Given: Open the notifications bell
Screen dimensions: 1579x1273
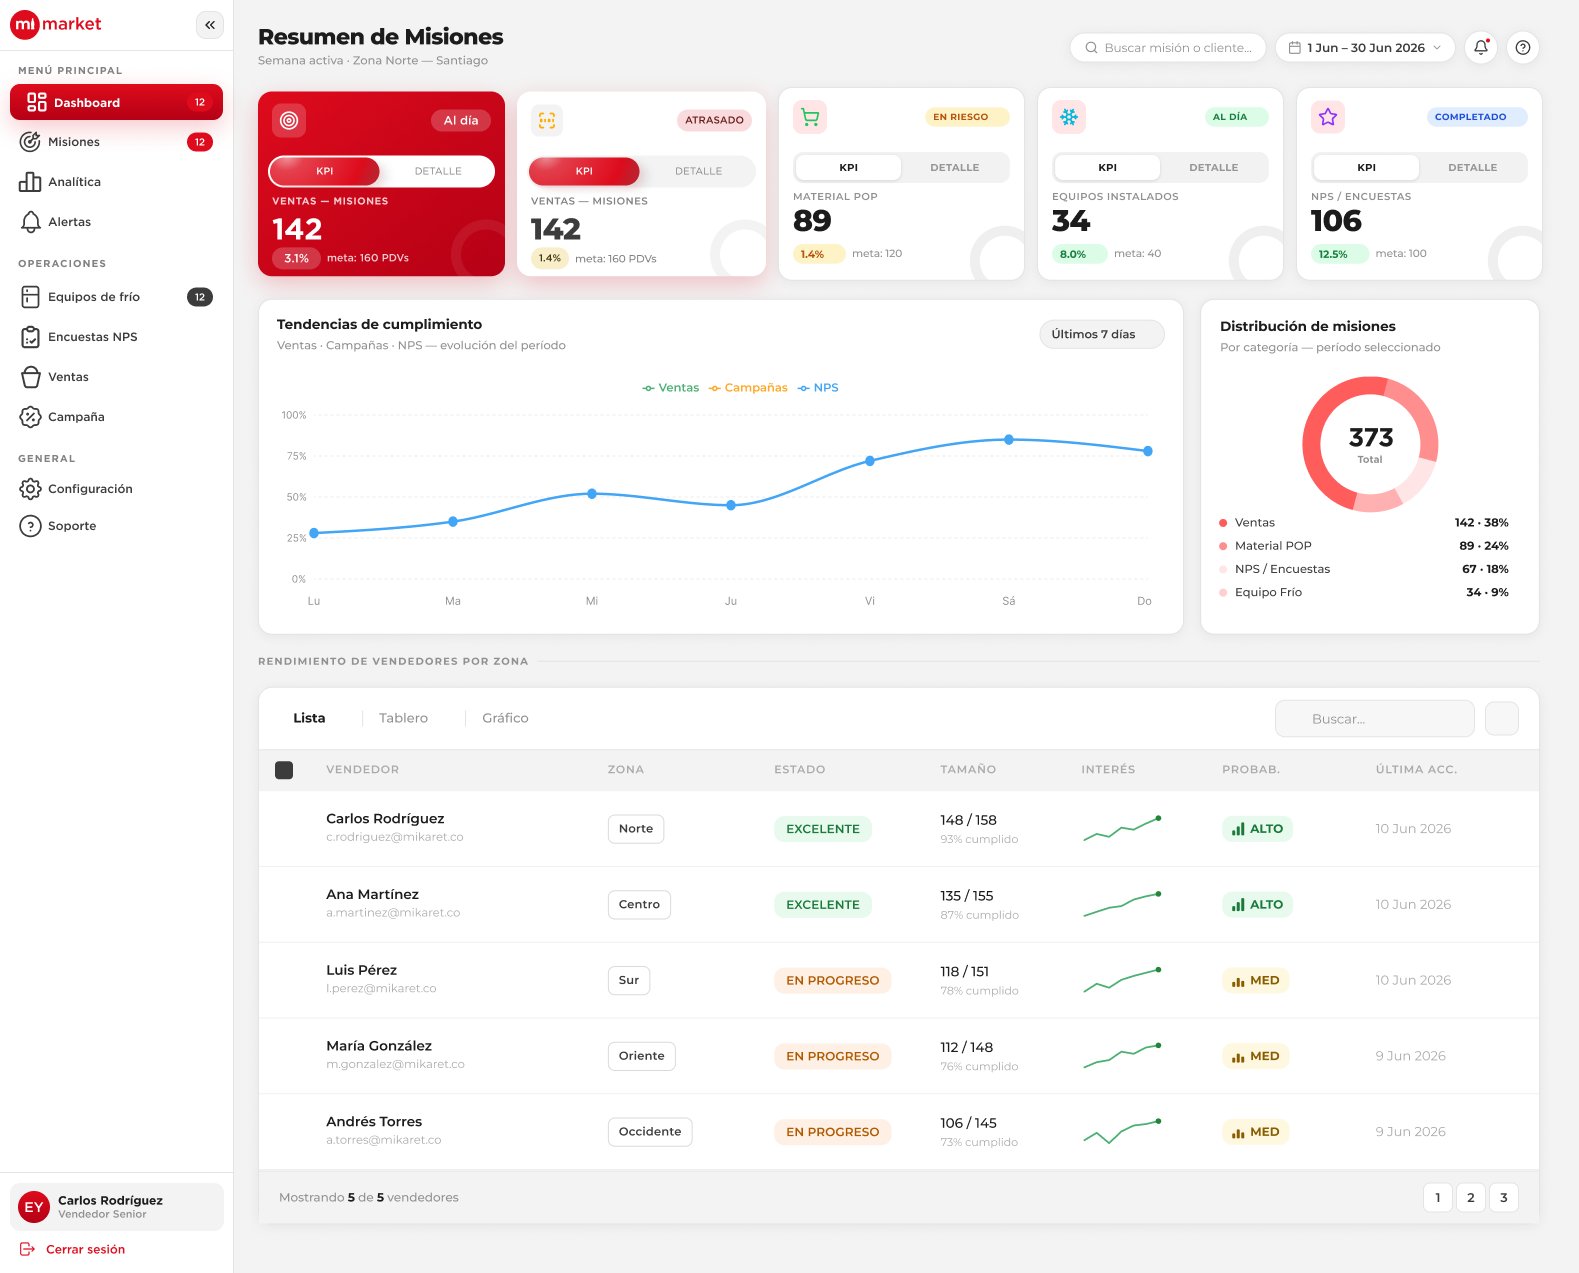Looking at the screenshot, I should 1481,47.
